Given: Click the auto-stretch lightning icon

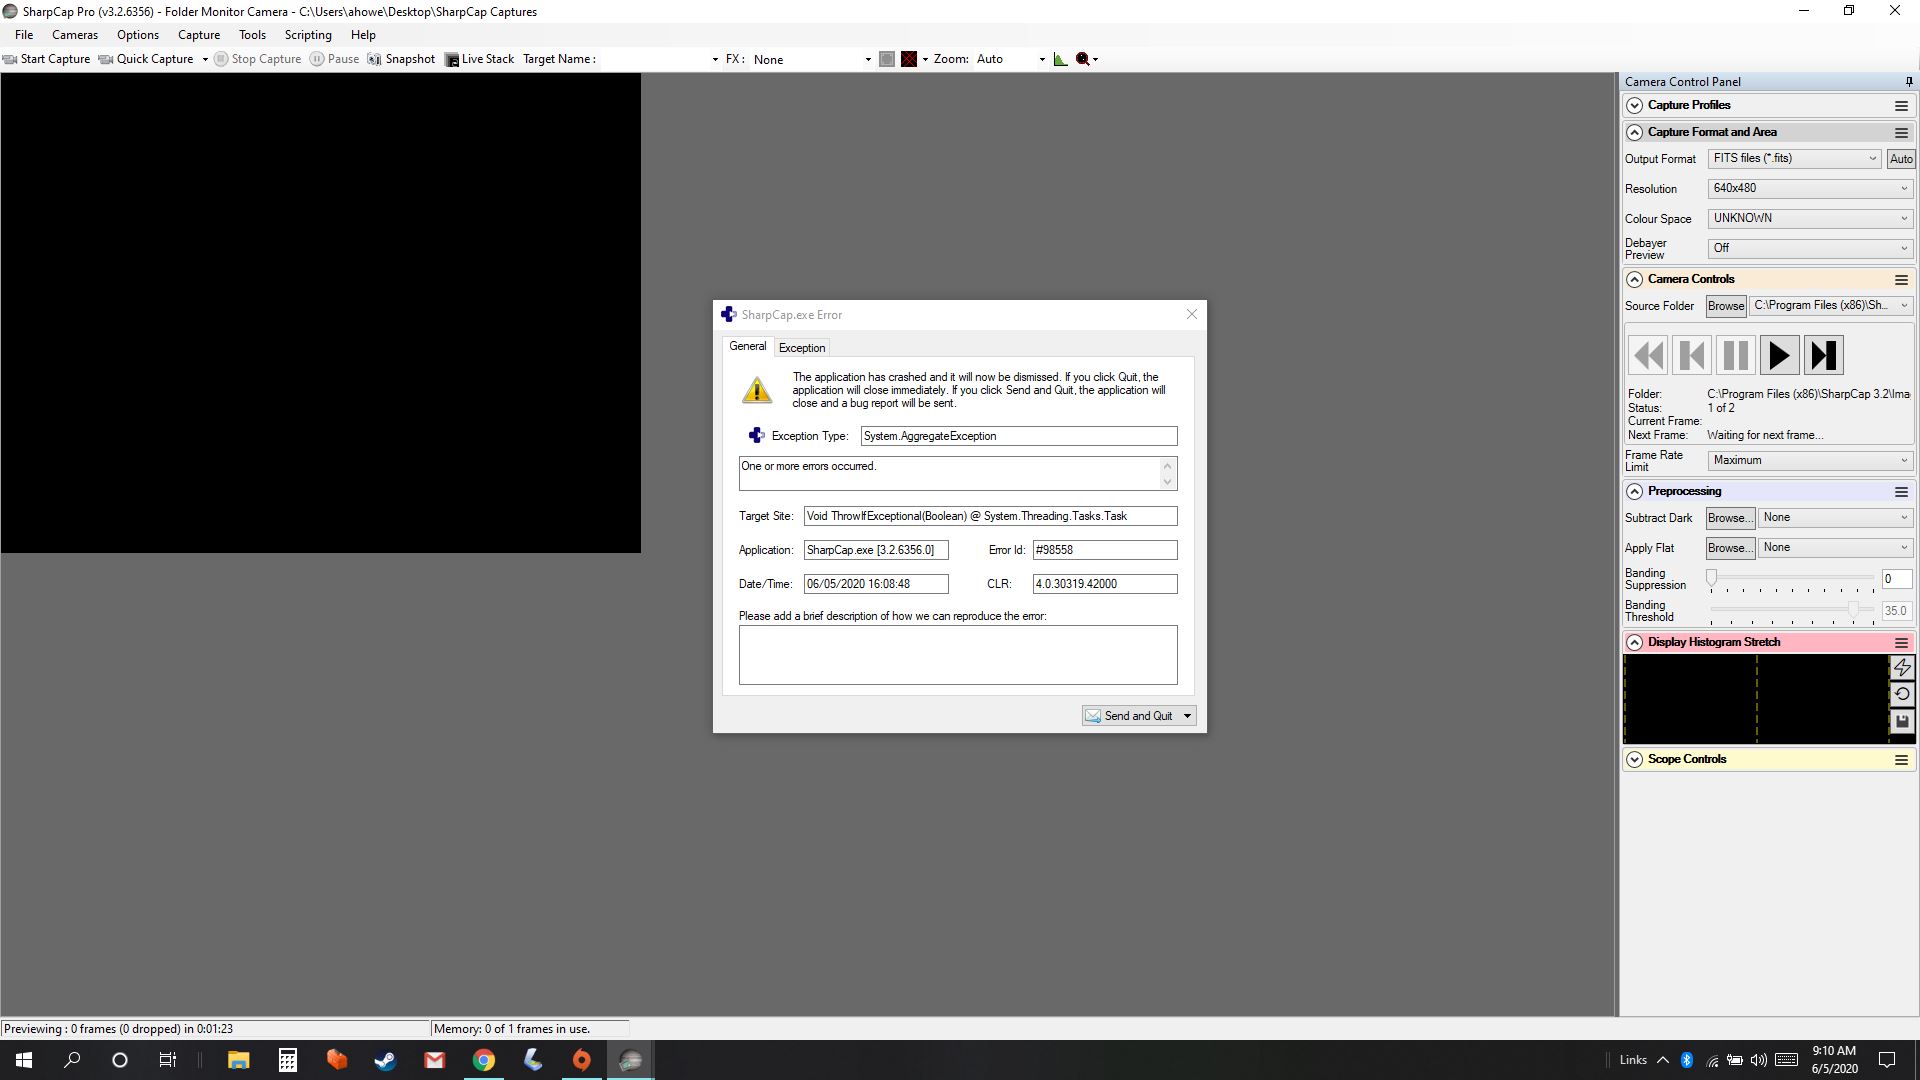Looking at the screenshot, I should 1902,667.
